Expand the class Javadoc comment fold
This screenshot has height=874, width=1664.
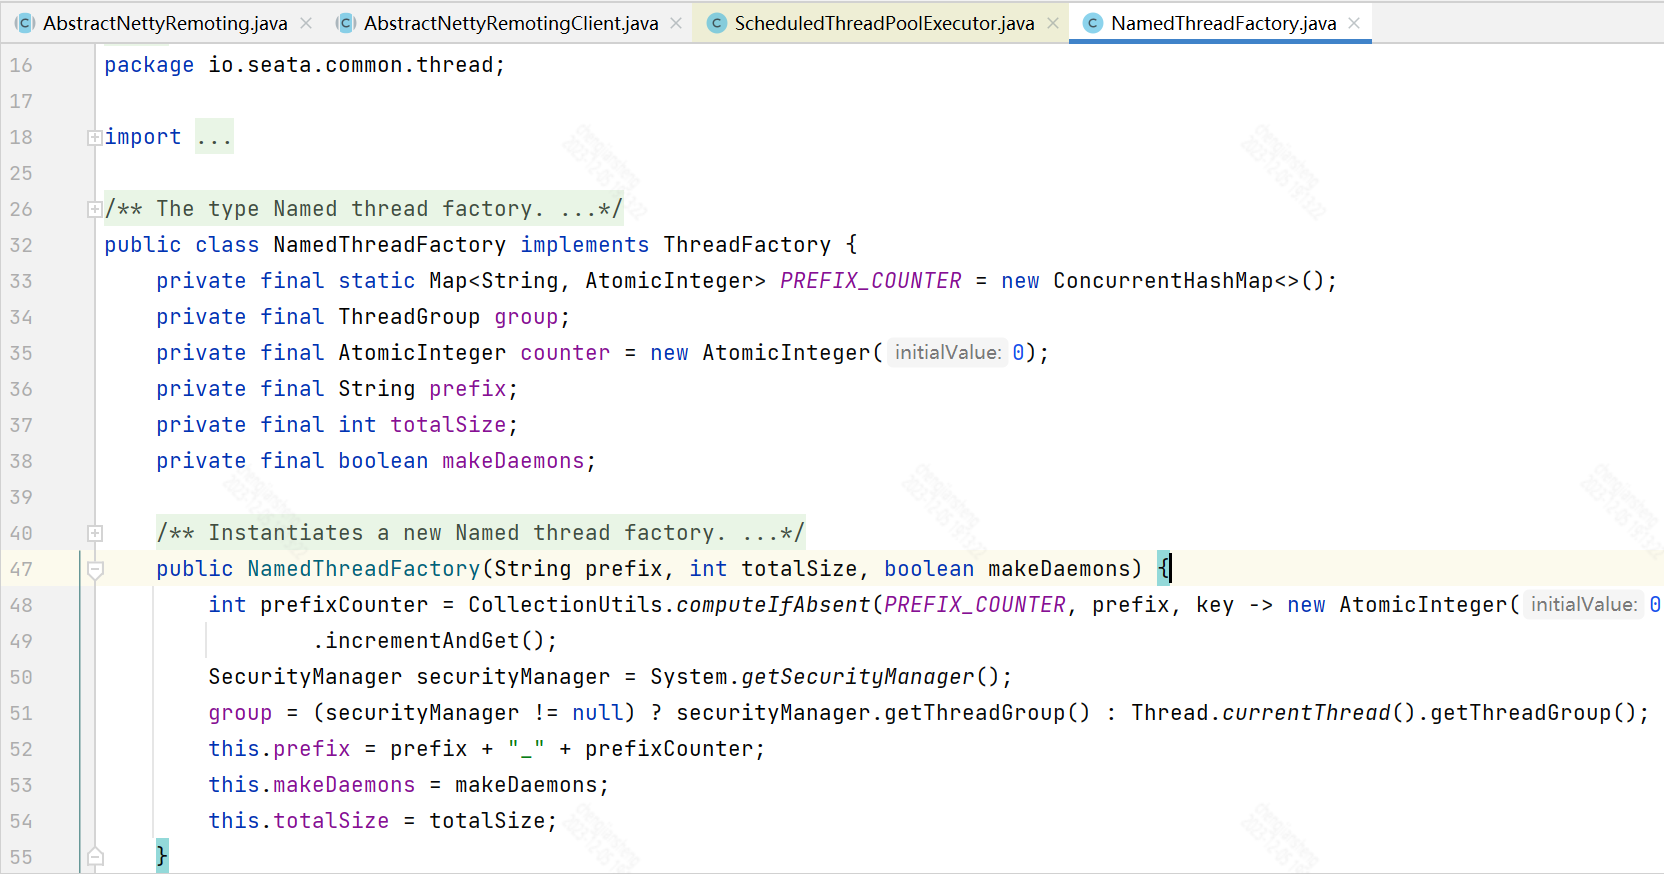pos(94,209)
